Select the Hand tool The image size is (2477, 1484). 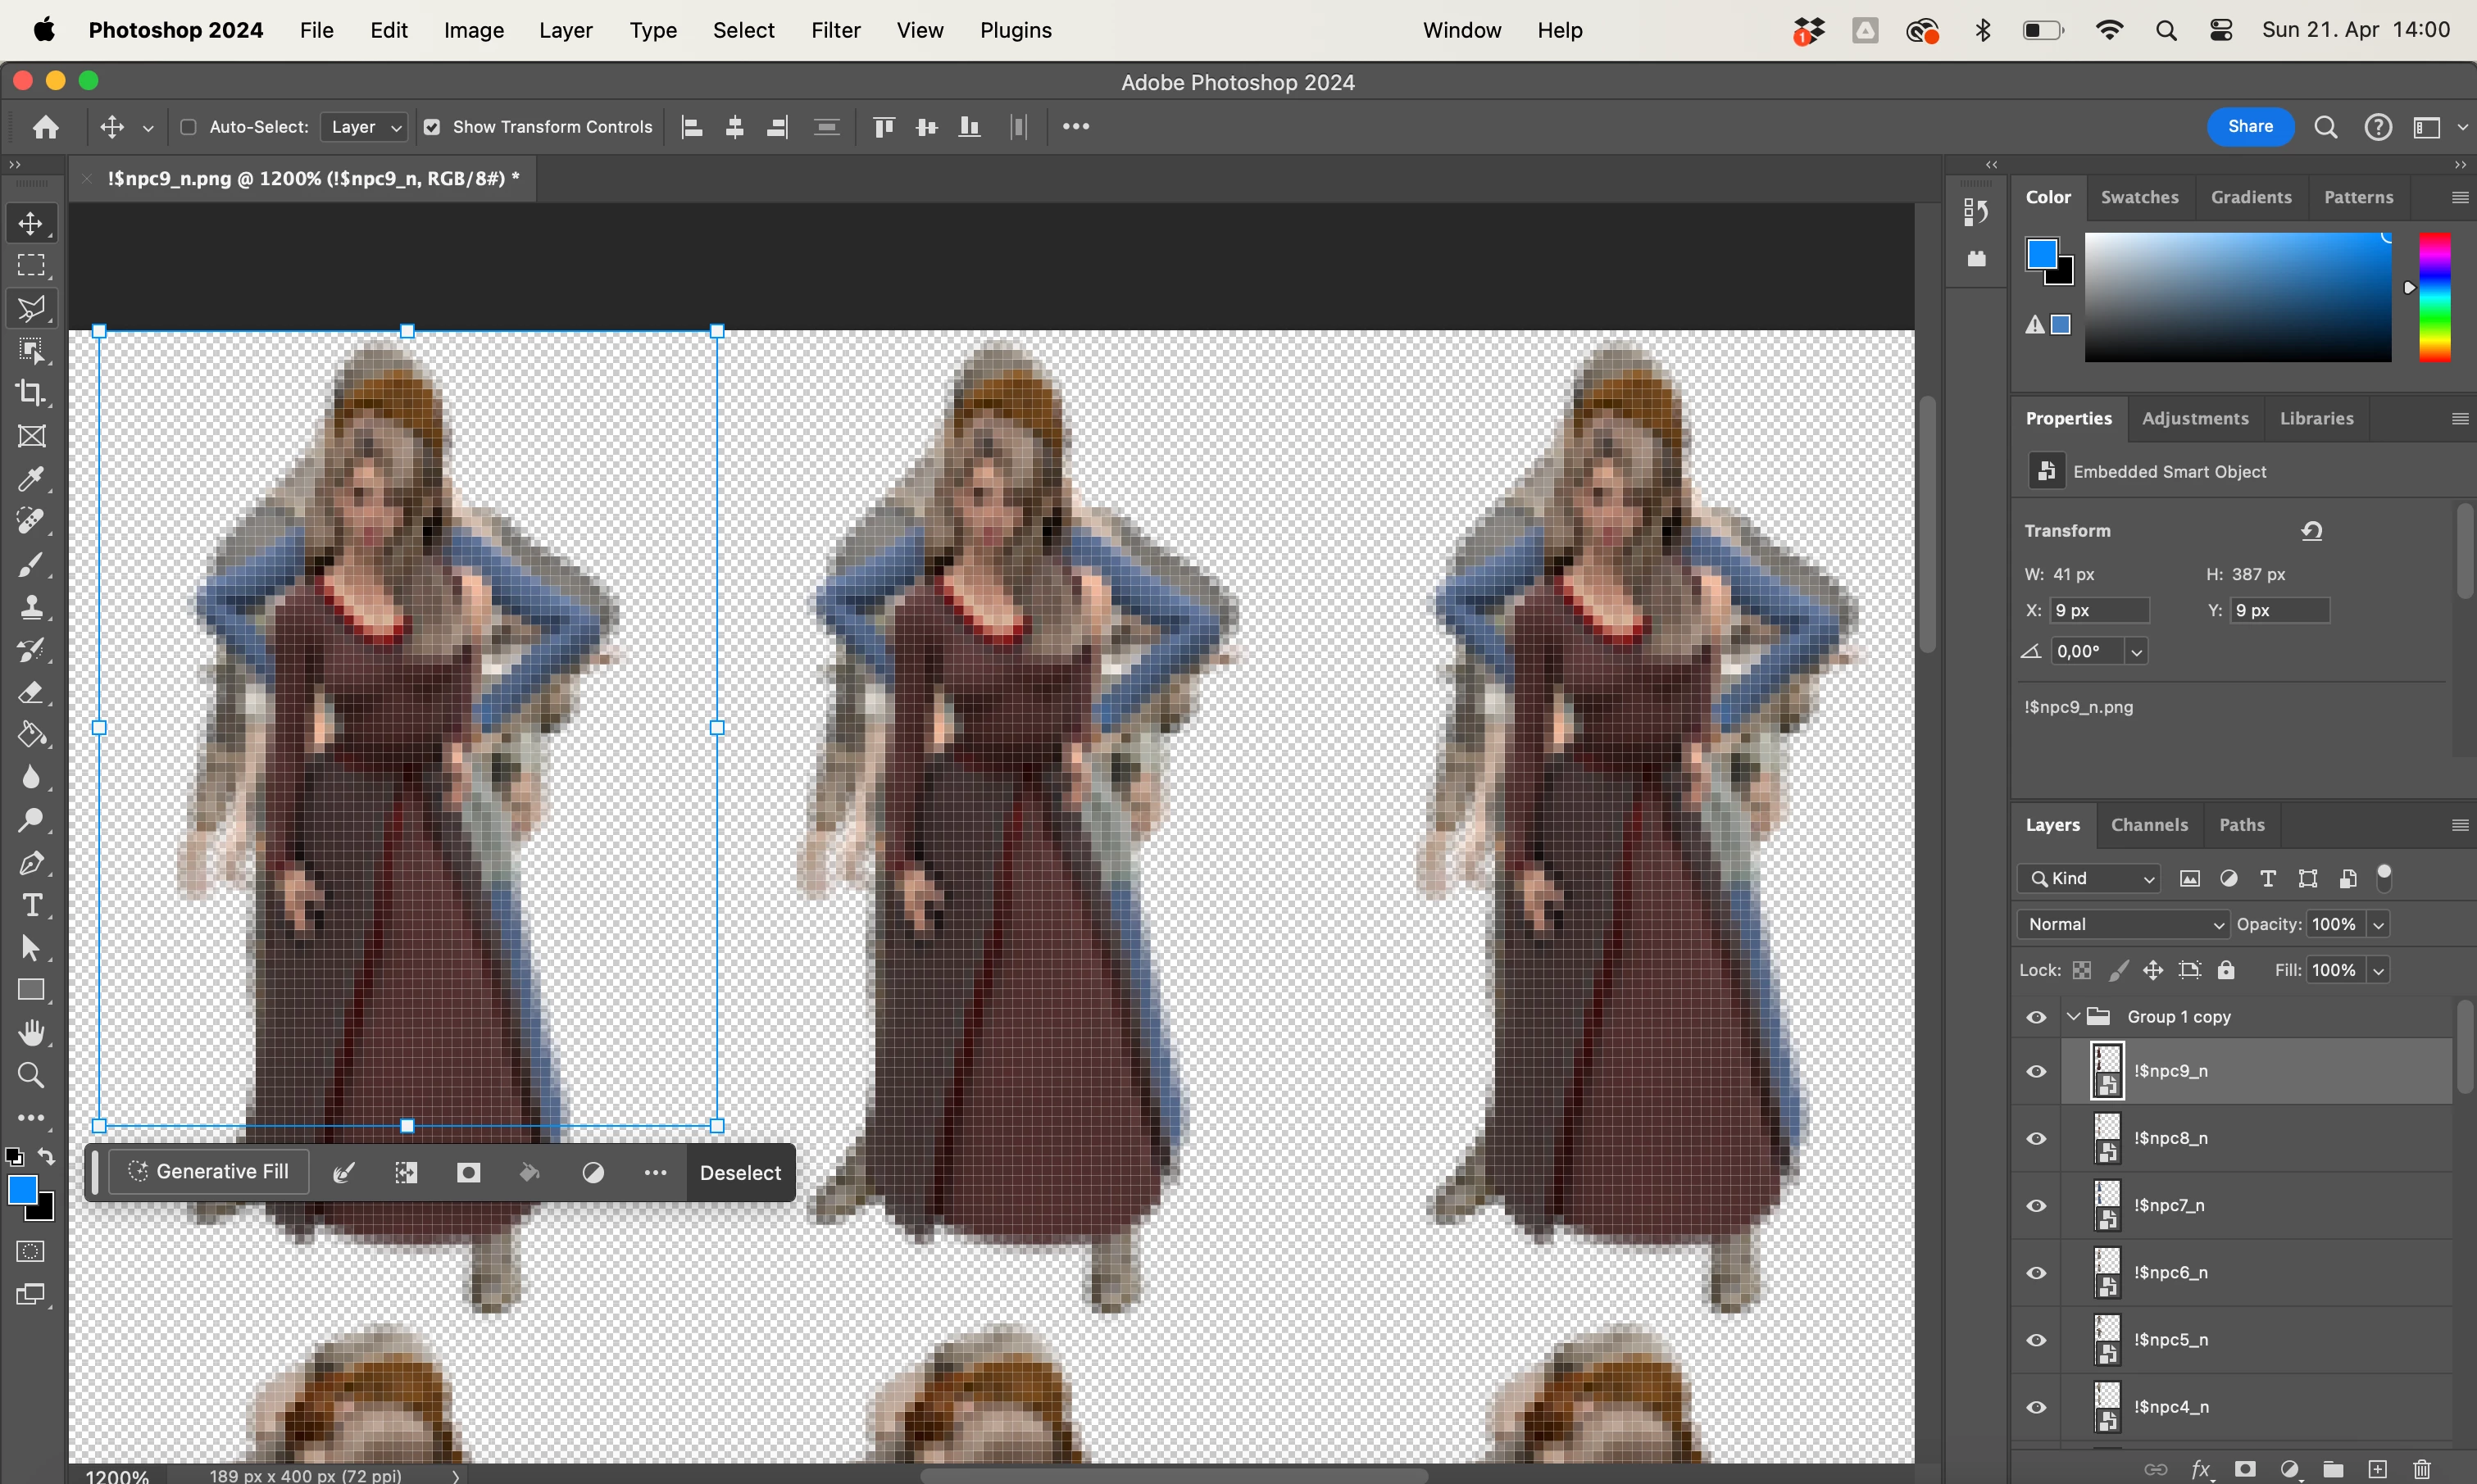tap(31, 1032)
